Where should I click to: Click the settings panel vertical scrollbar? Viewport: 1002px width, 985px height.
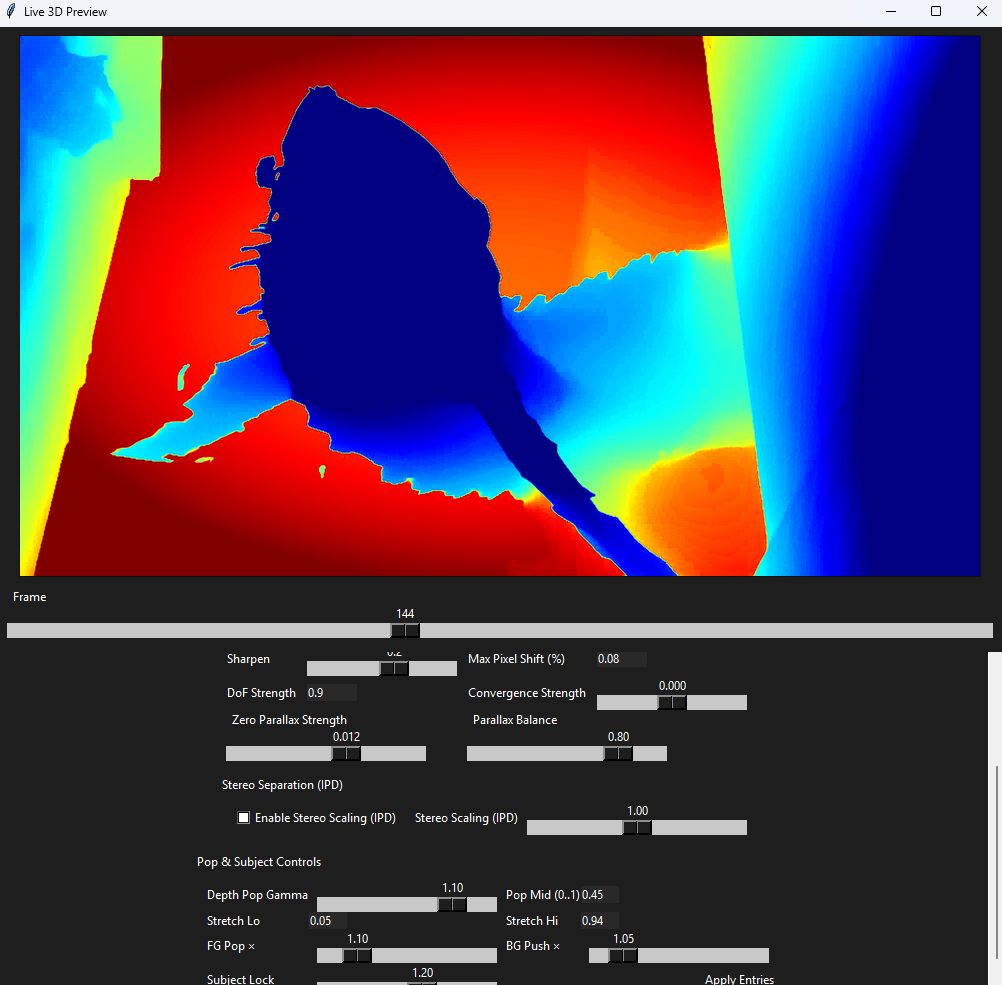(996, 860)
